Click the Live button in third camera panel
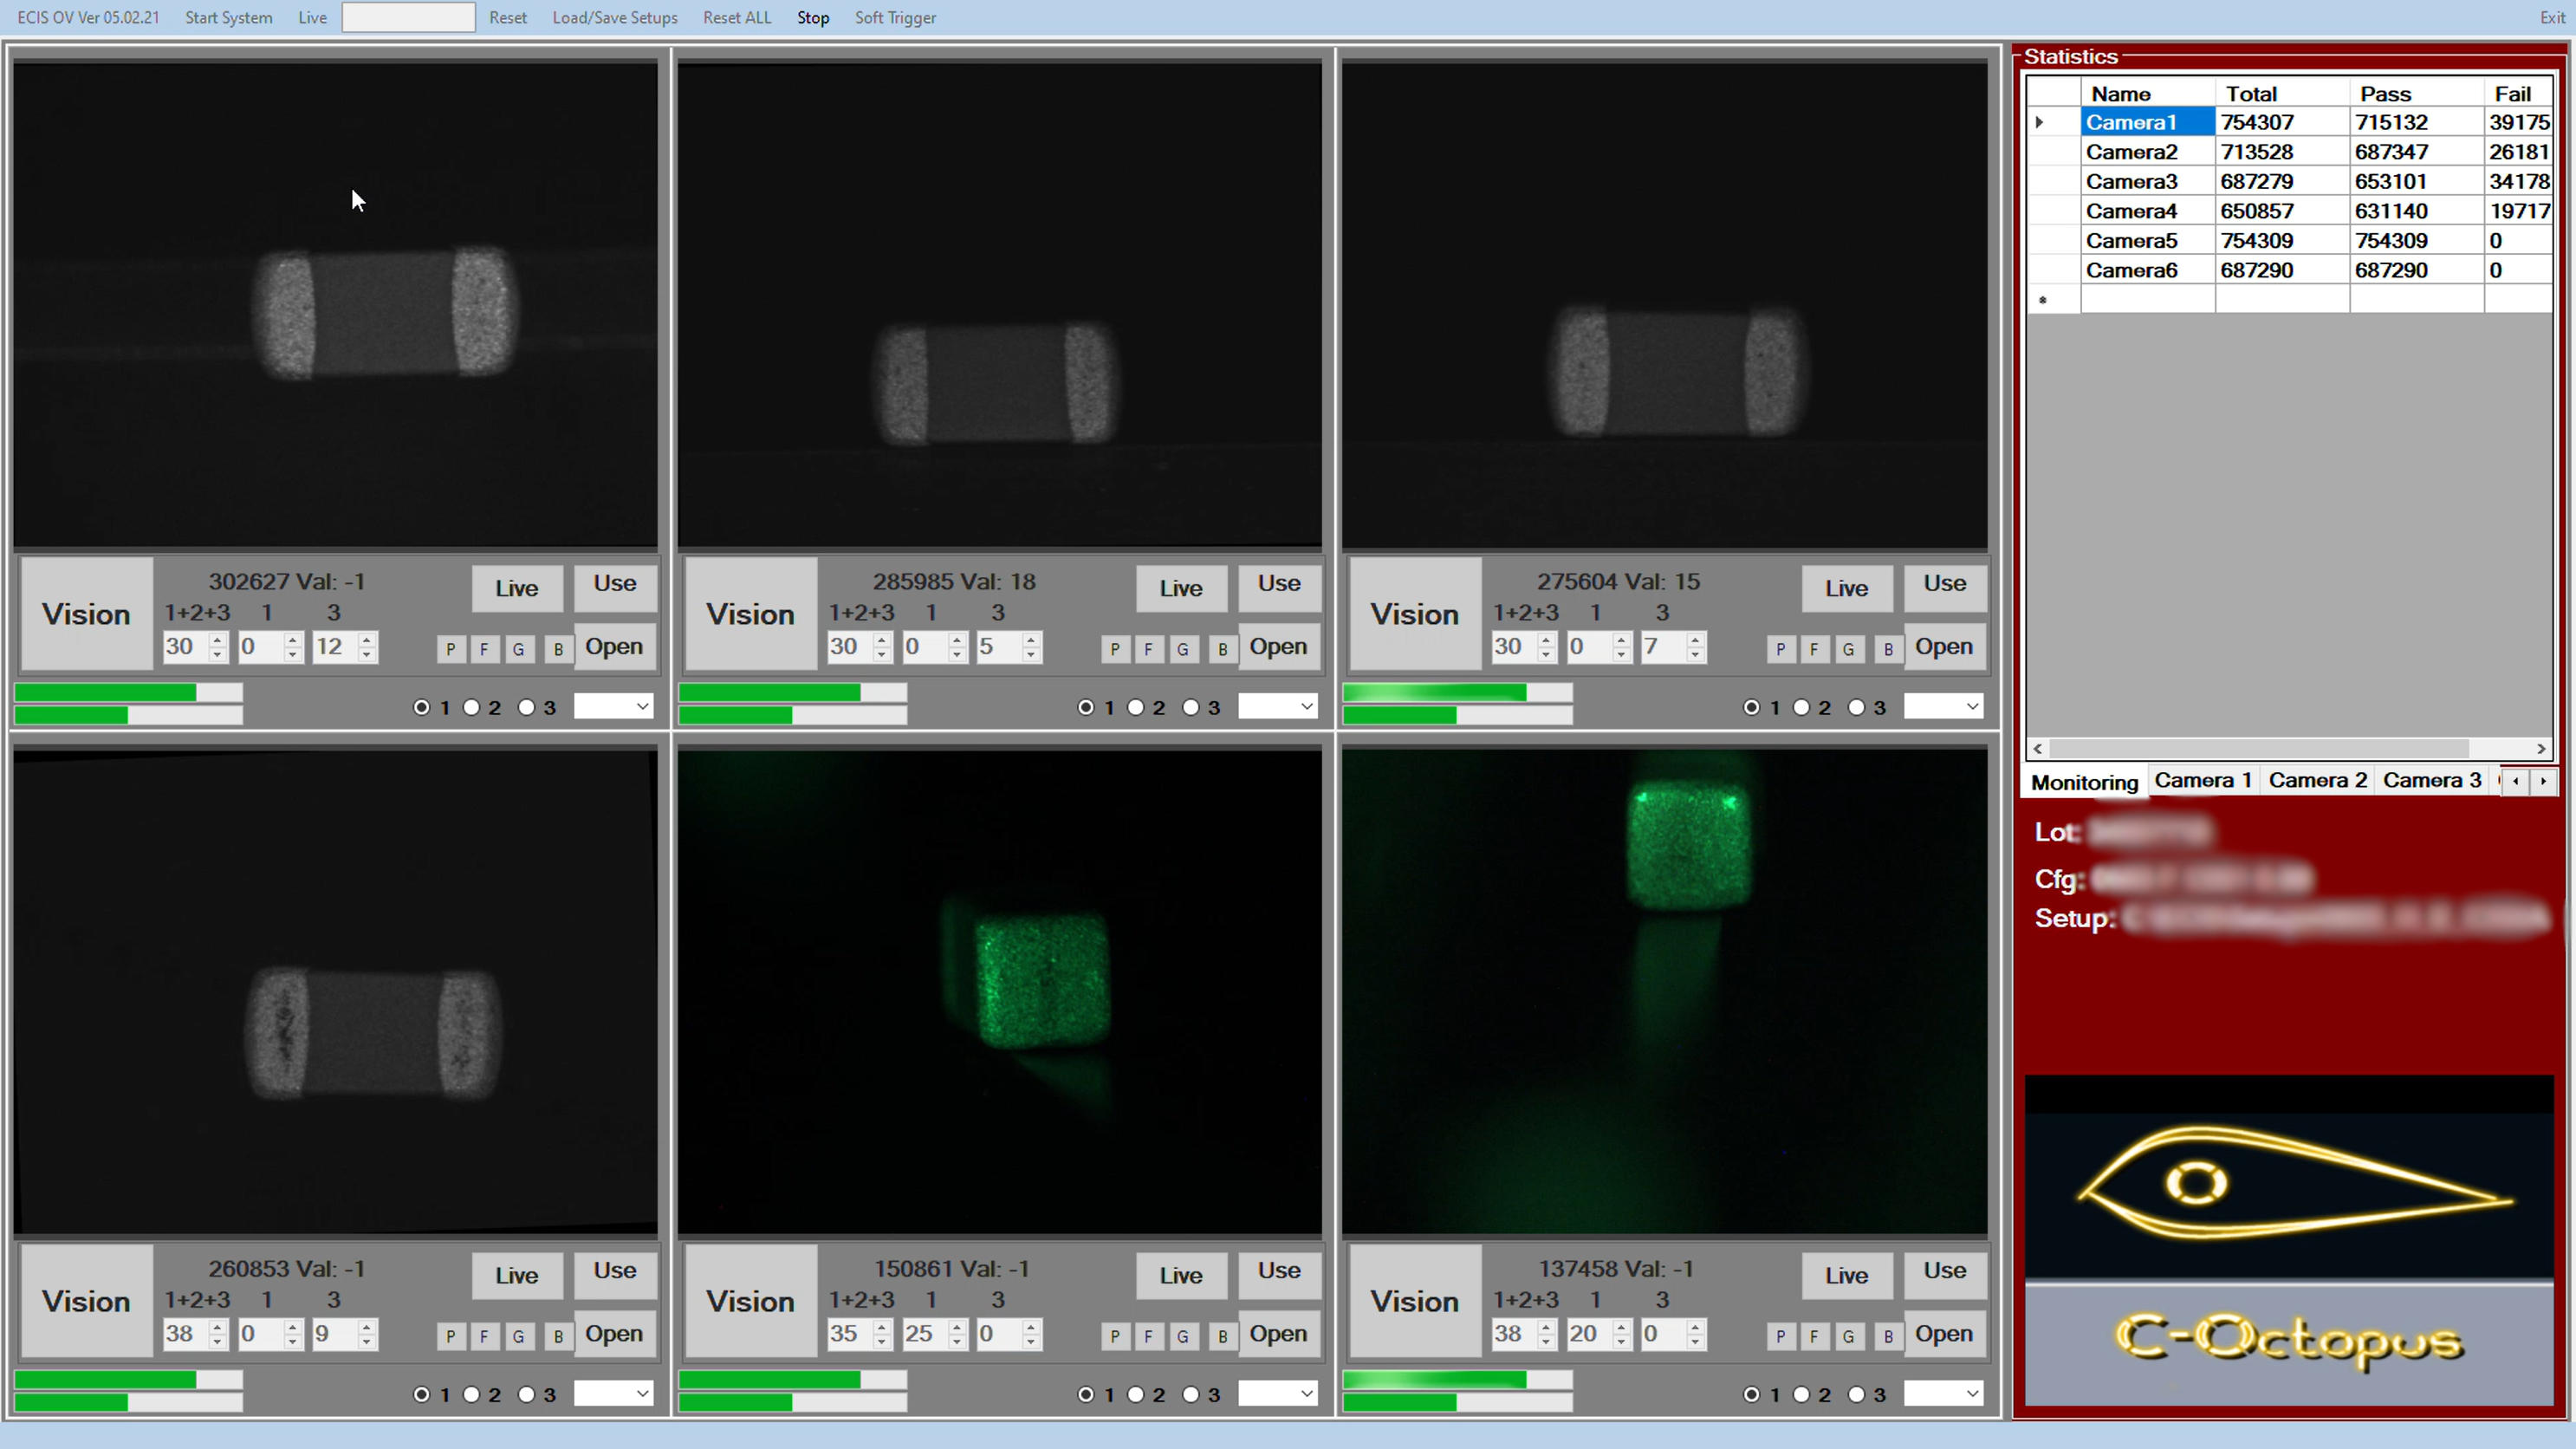This screenshot has width=2576, height=1449. [1846, 588]
